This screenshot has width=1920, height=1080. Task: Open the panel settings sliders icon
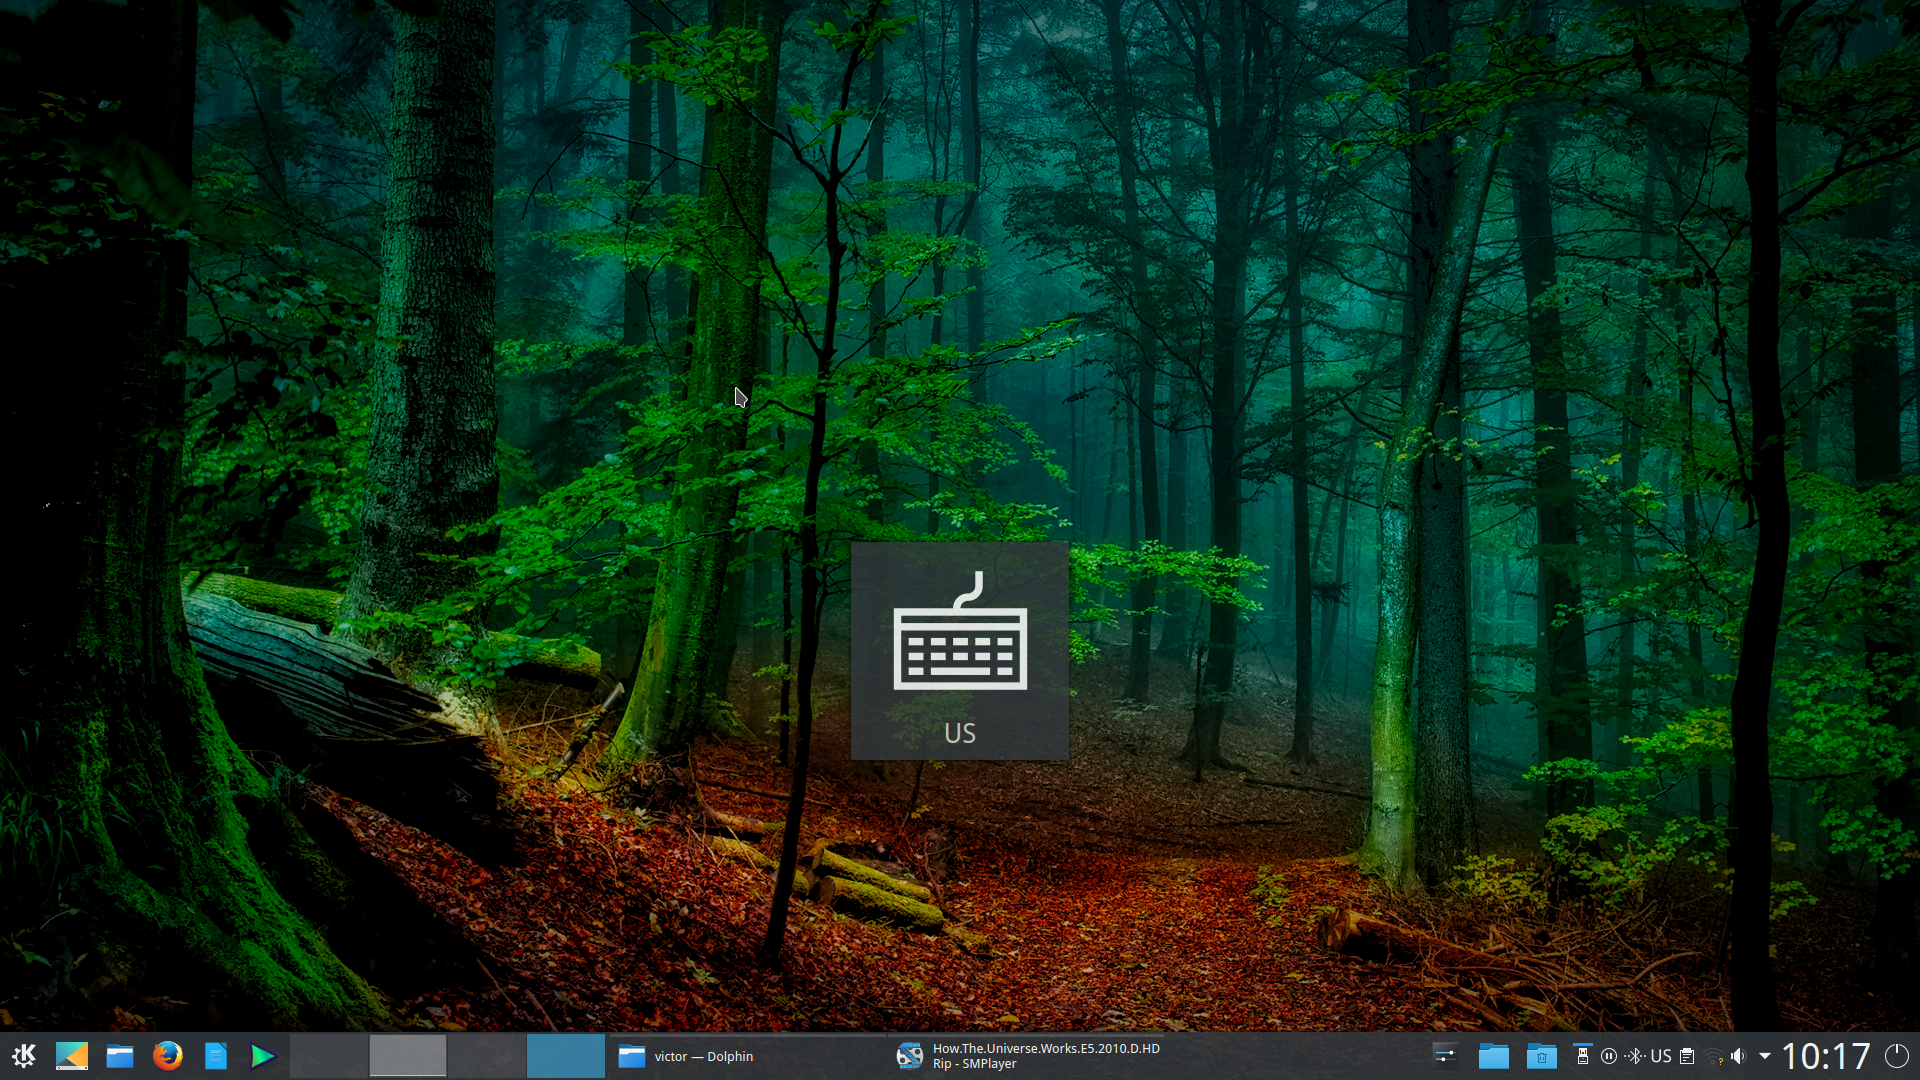(1445, 1056)
